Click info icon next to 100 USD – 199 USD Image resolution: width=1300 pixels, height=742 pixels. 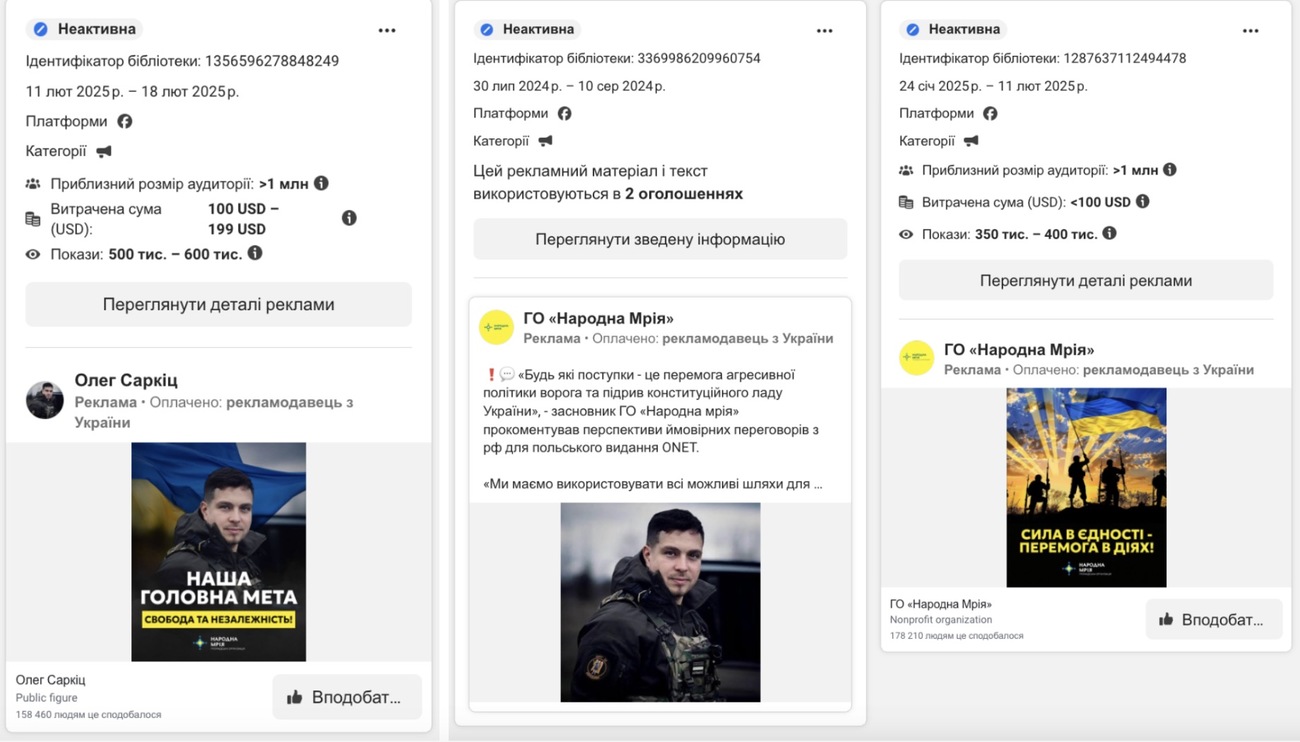tap(349, 218)
